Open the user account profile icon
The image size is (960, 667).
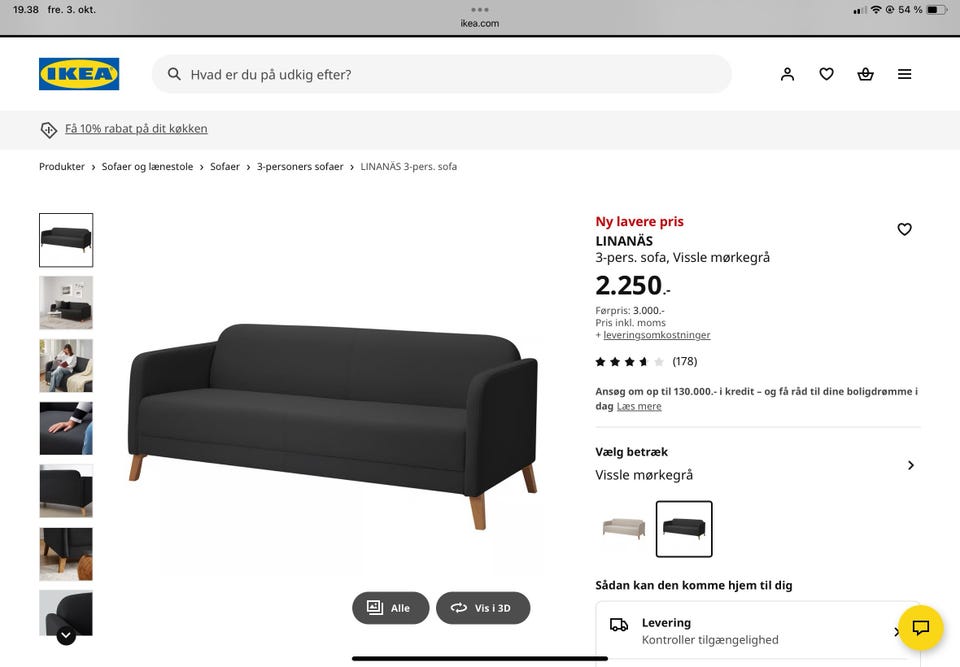[787, 74]
